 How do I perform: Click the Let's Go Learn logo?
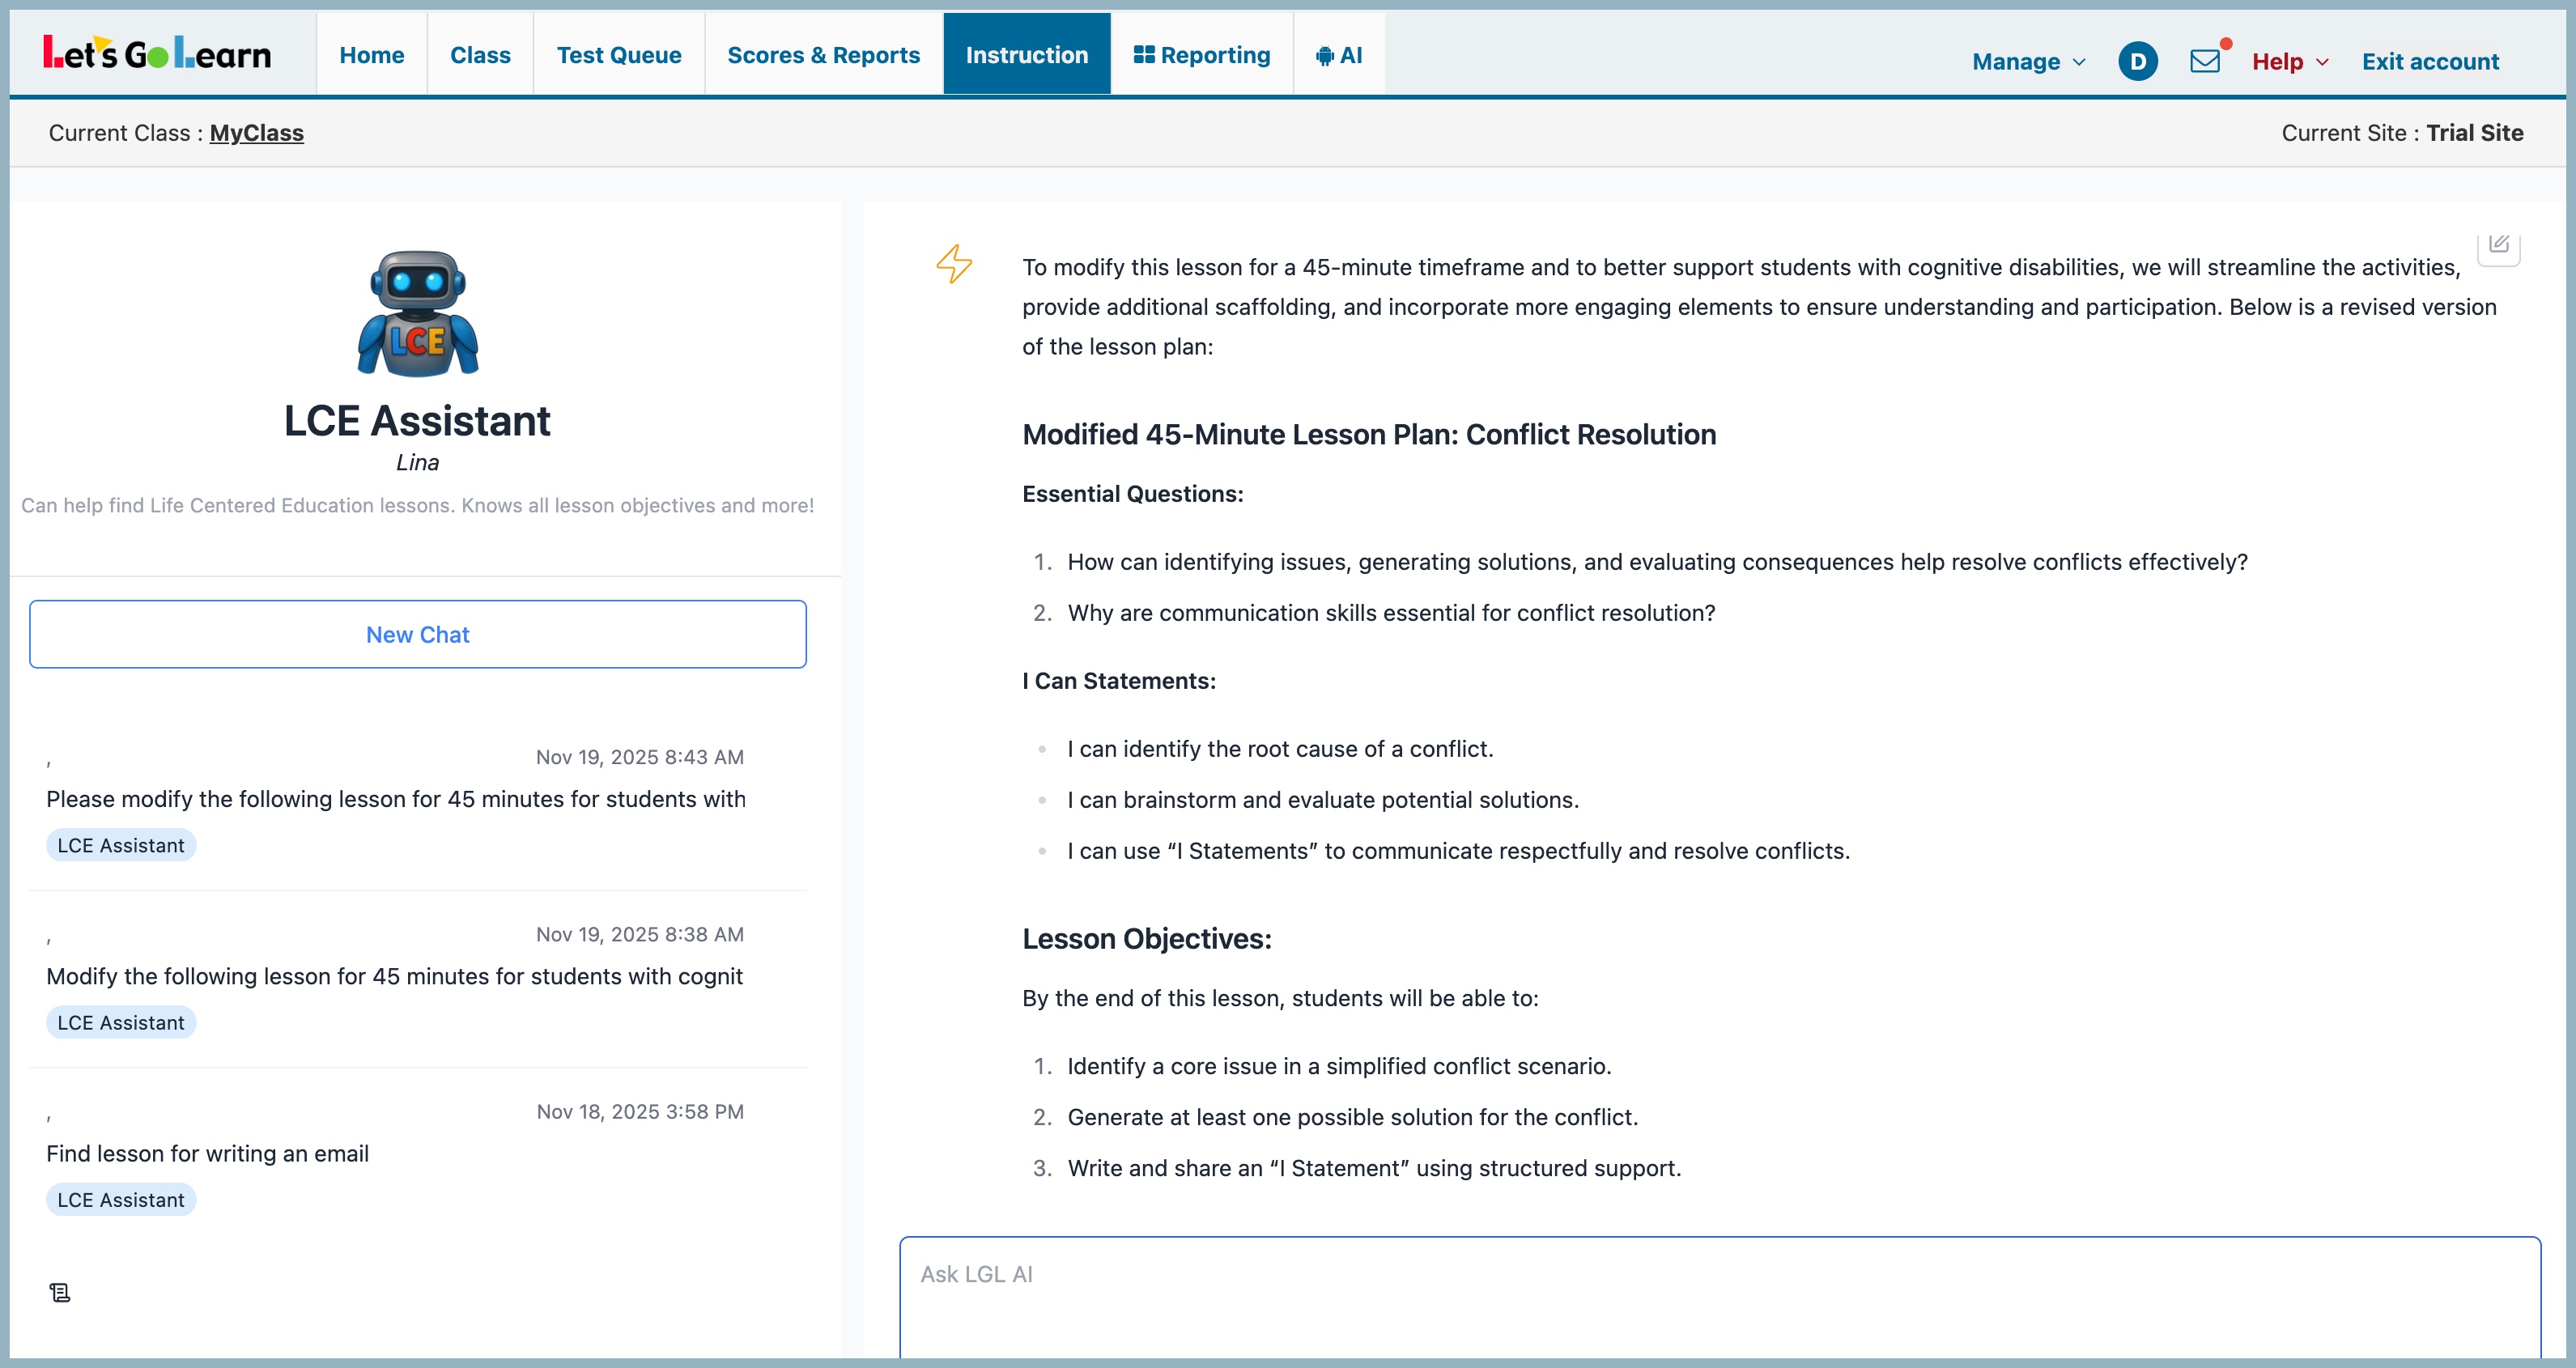coord(157,54)
